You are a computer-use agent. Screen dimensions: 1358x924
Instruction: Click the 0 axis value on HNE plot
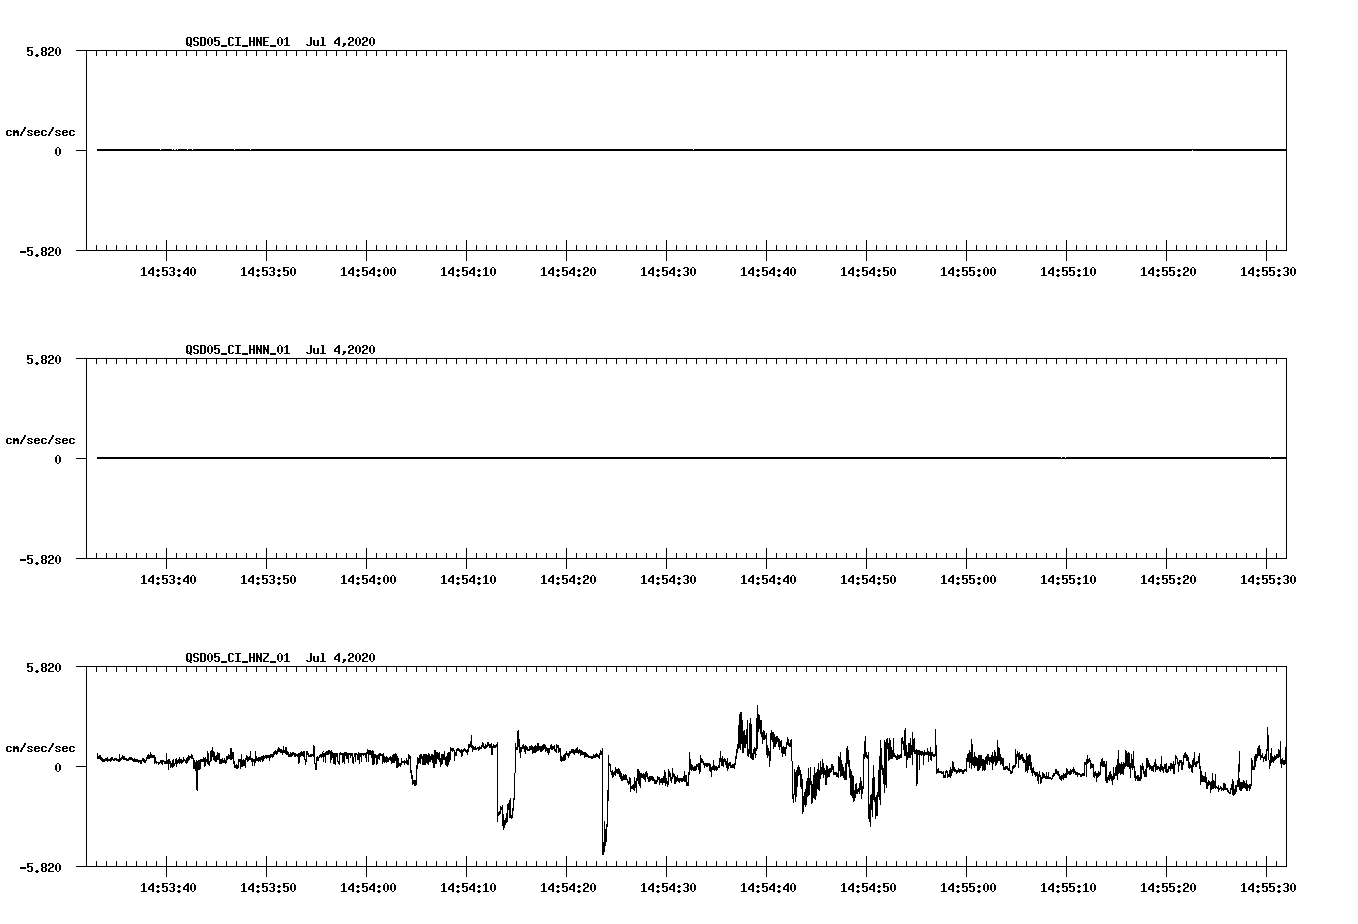click(x=58, y=151)
